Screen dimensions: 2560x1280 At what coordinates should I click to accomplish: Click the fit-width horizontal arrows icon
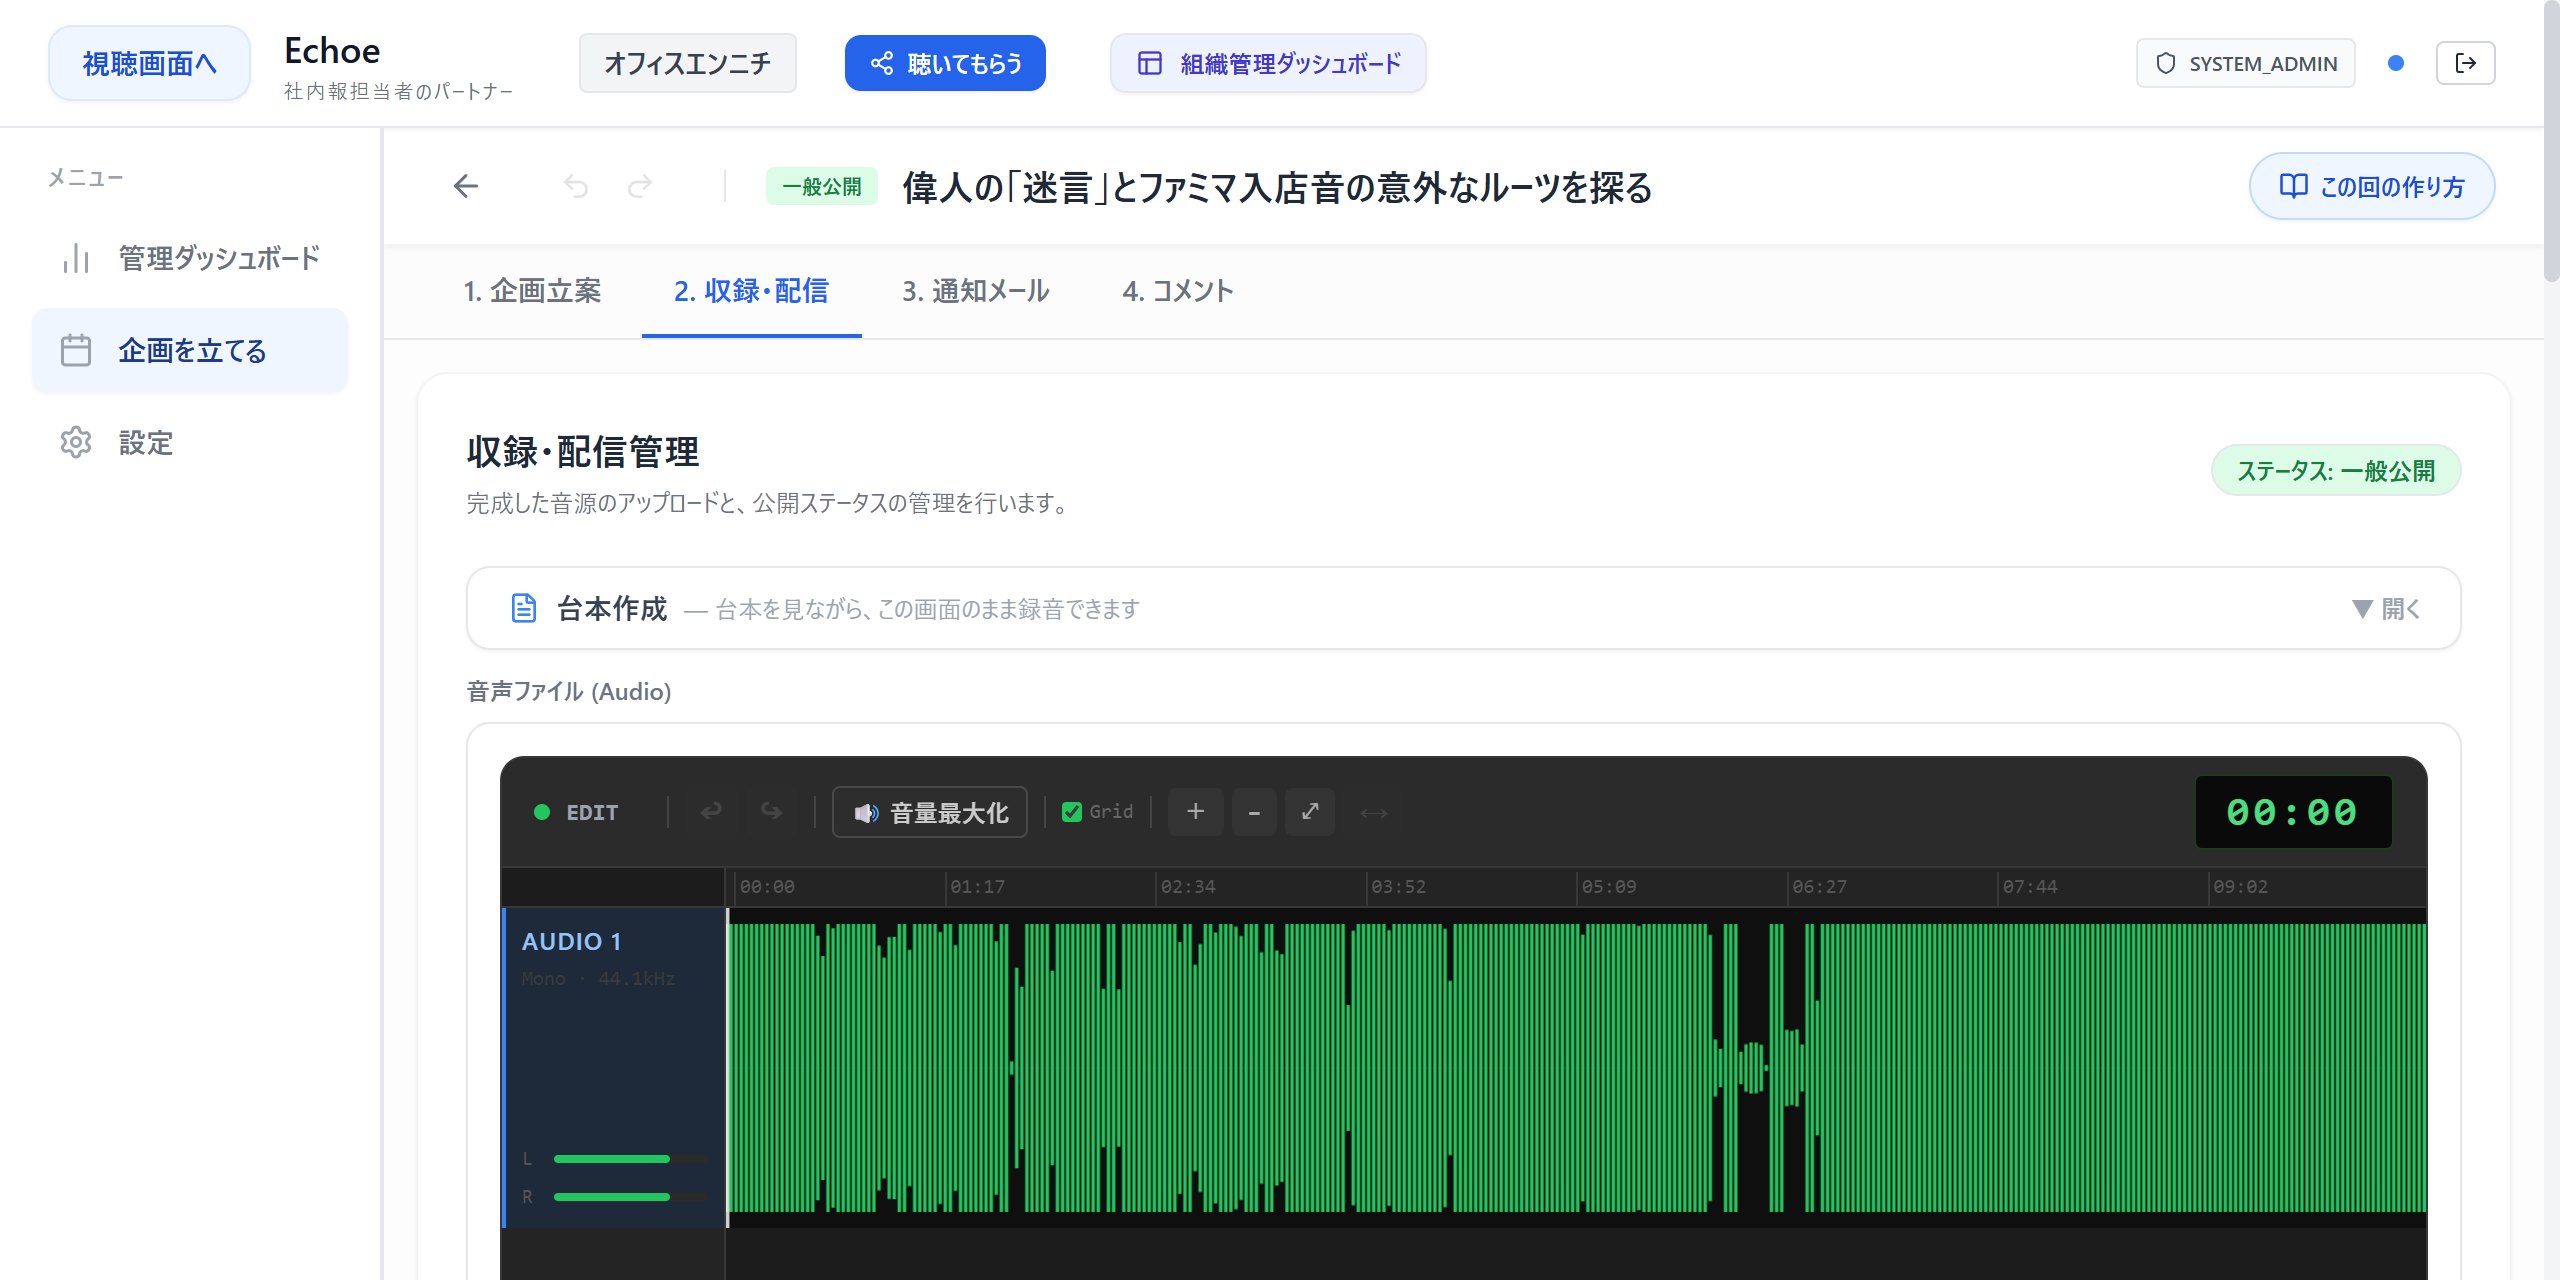pyautogui.click(x=1373, y=813)
